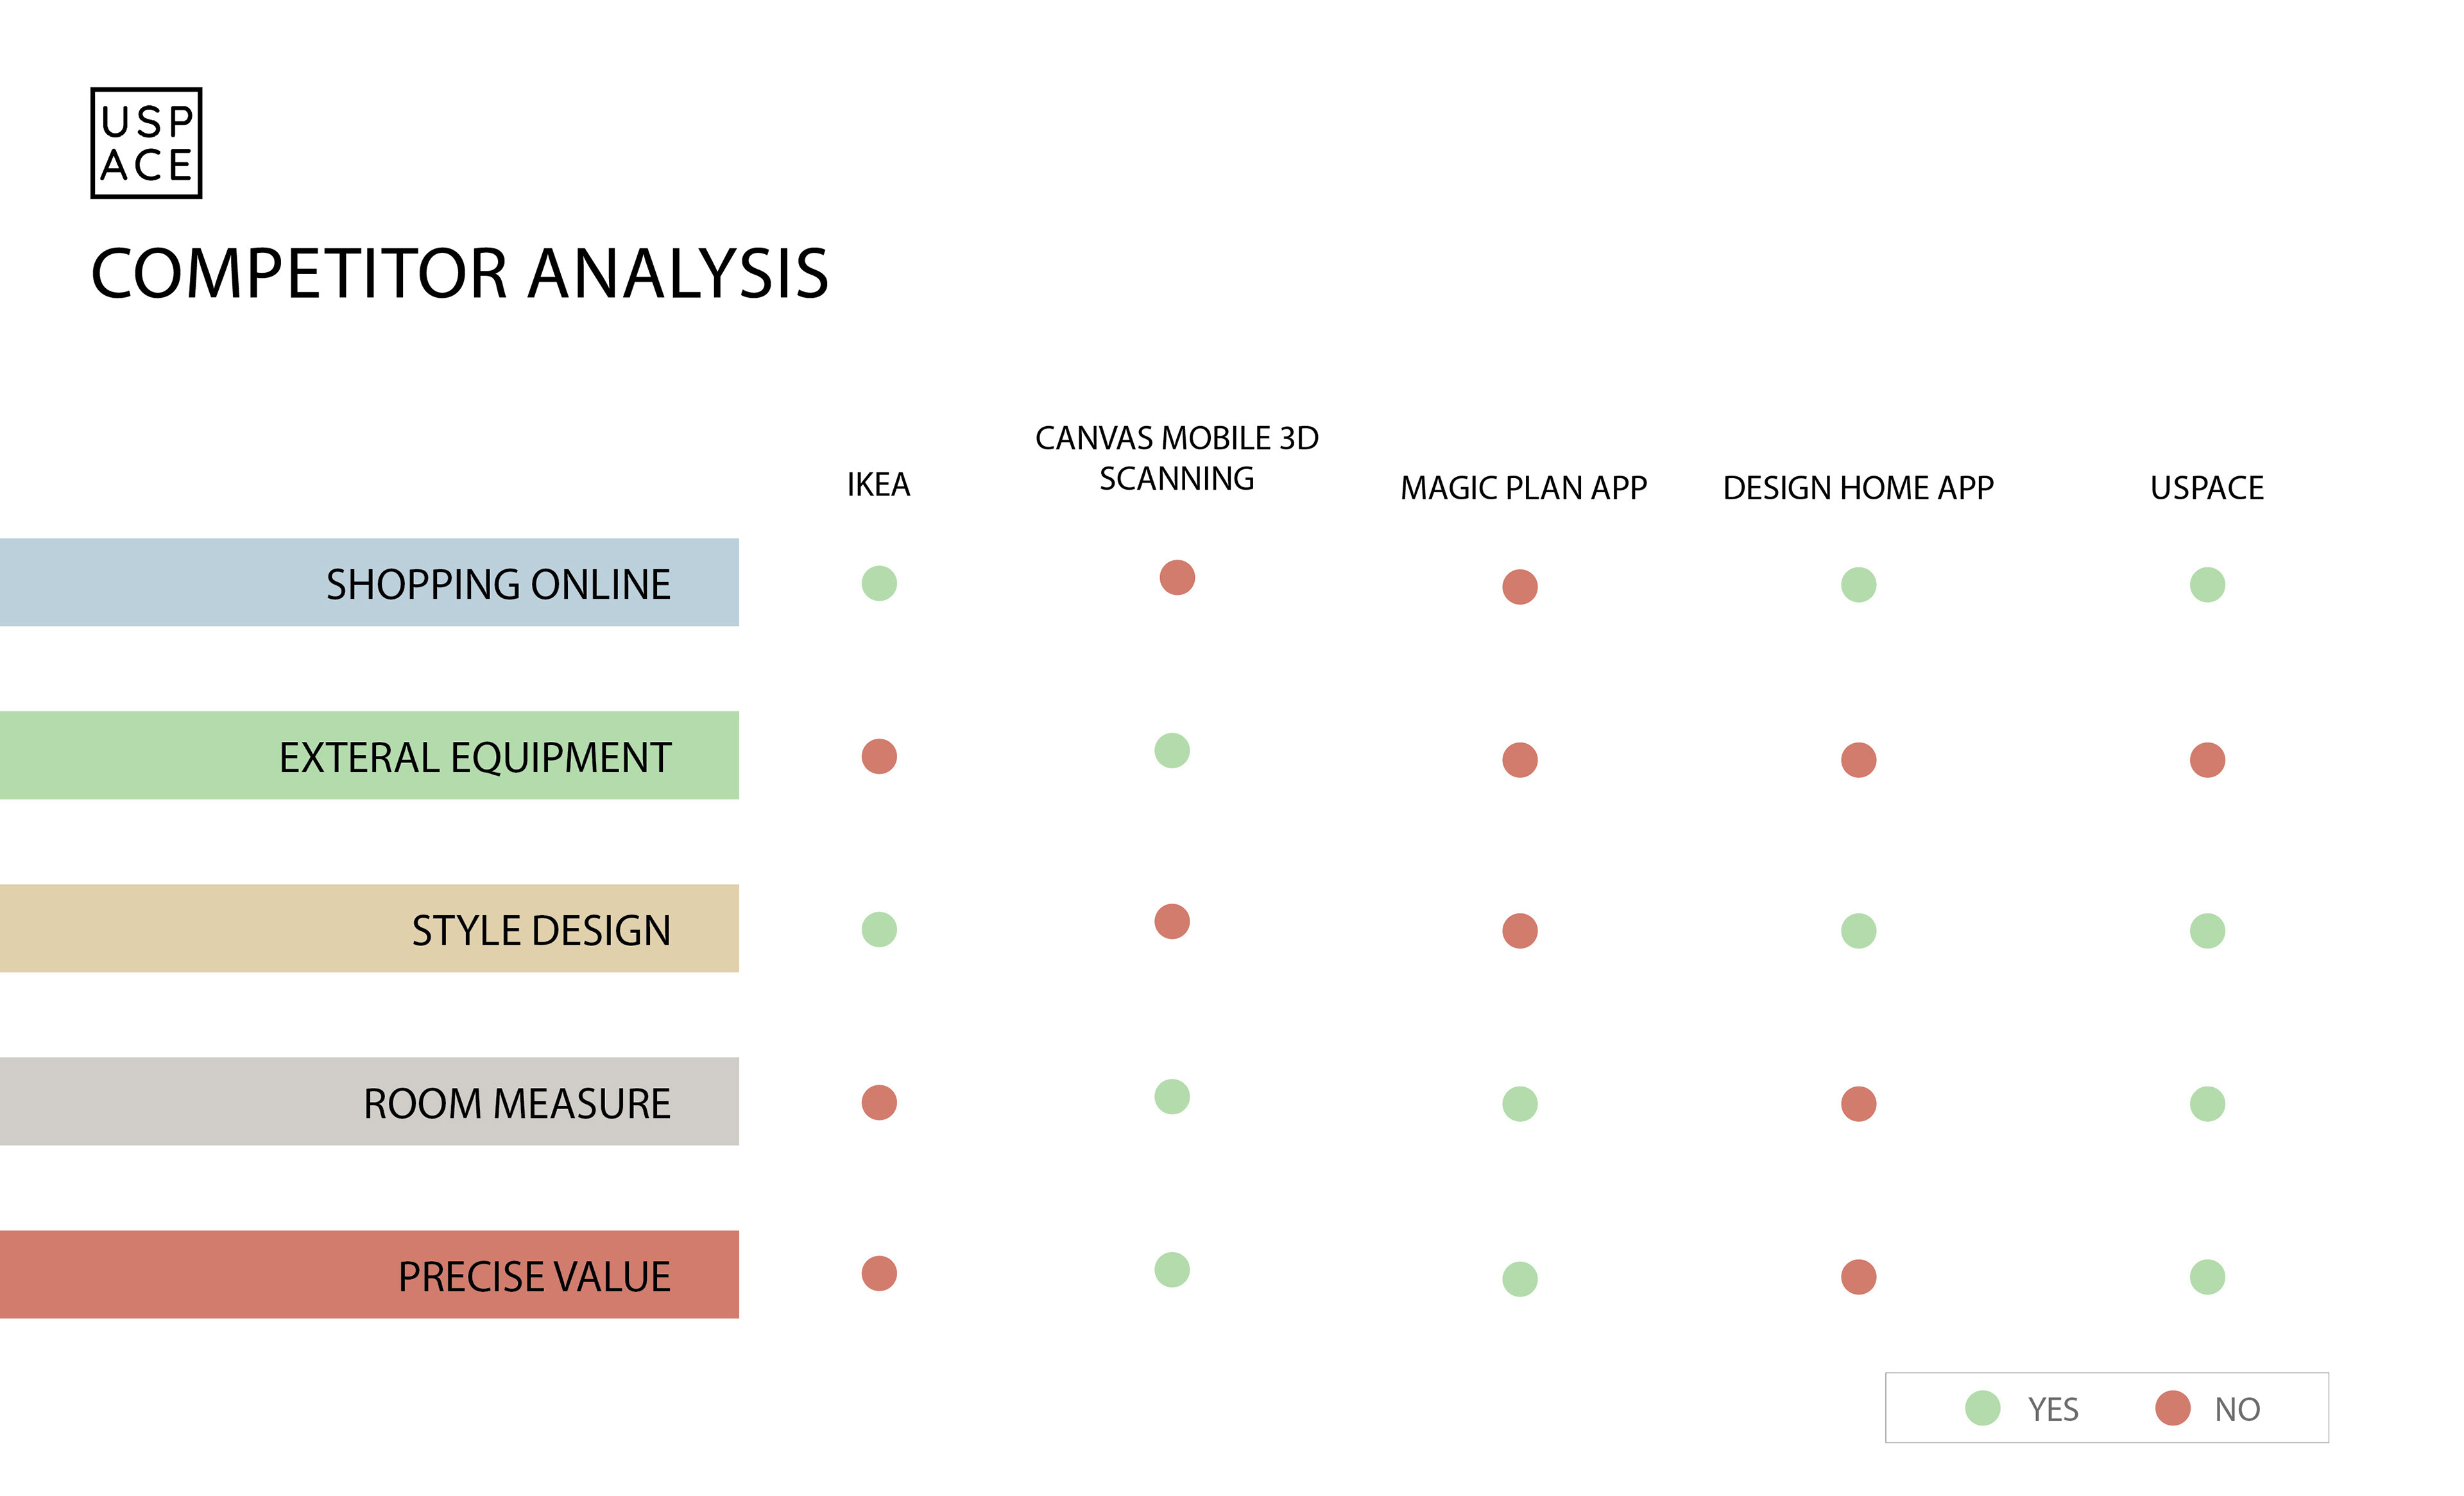The width and height of the screenshot is (2464, 1496).
Task: Click IKEA's red Precise Value dot
Action: (879, 1273)
